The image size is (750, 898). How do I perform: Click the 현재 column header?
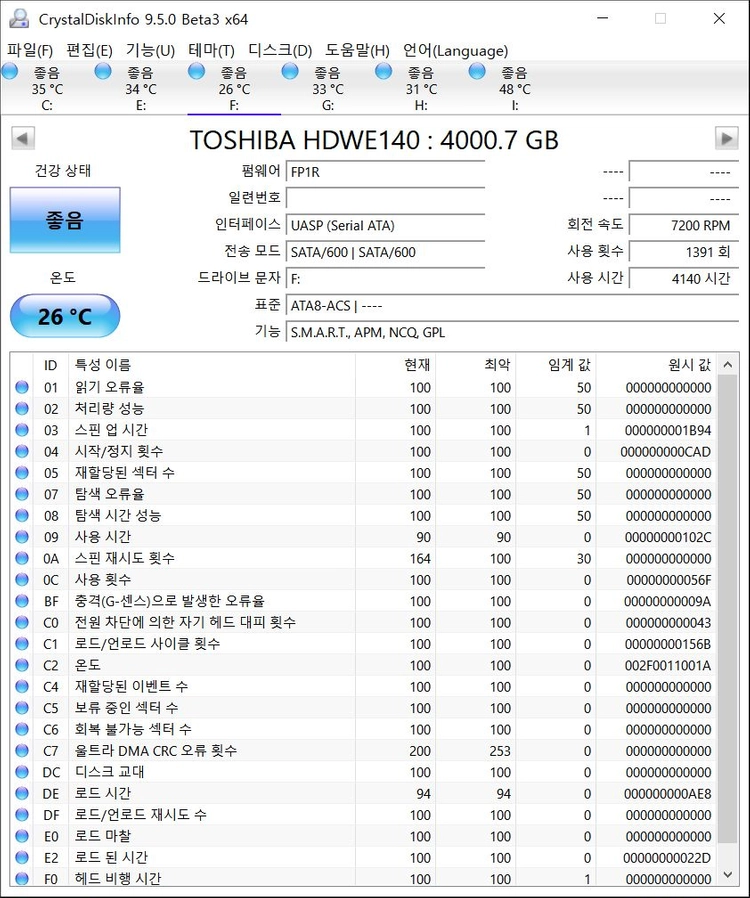(396, 365)
